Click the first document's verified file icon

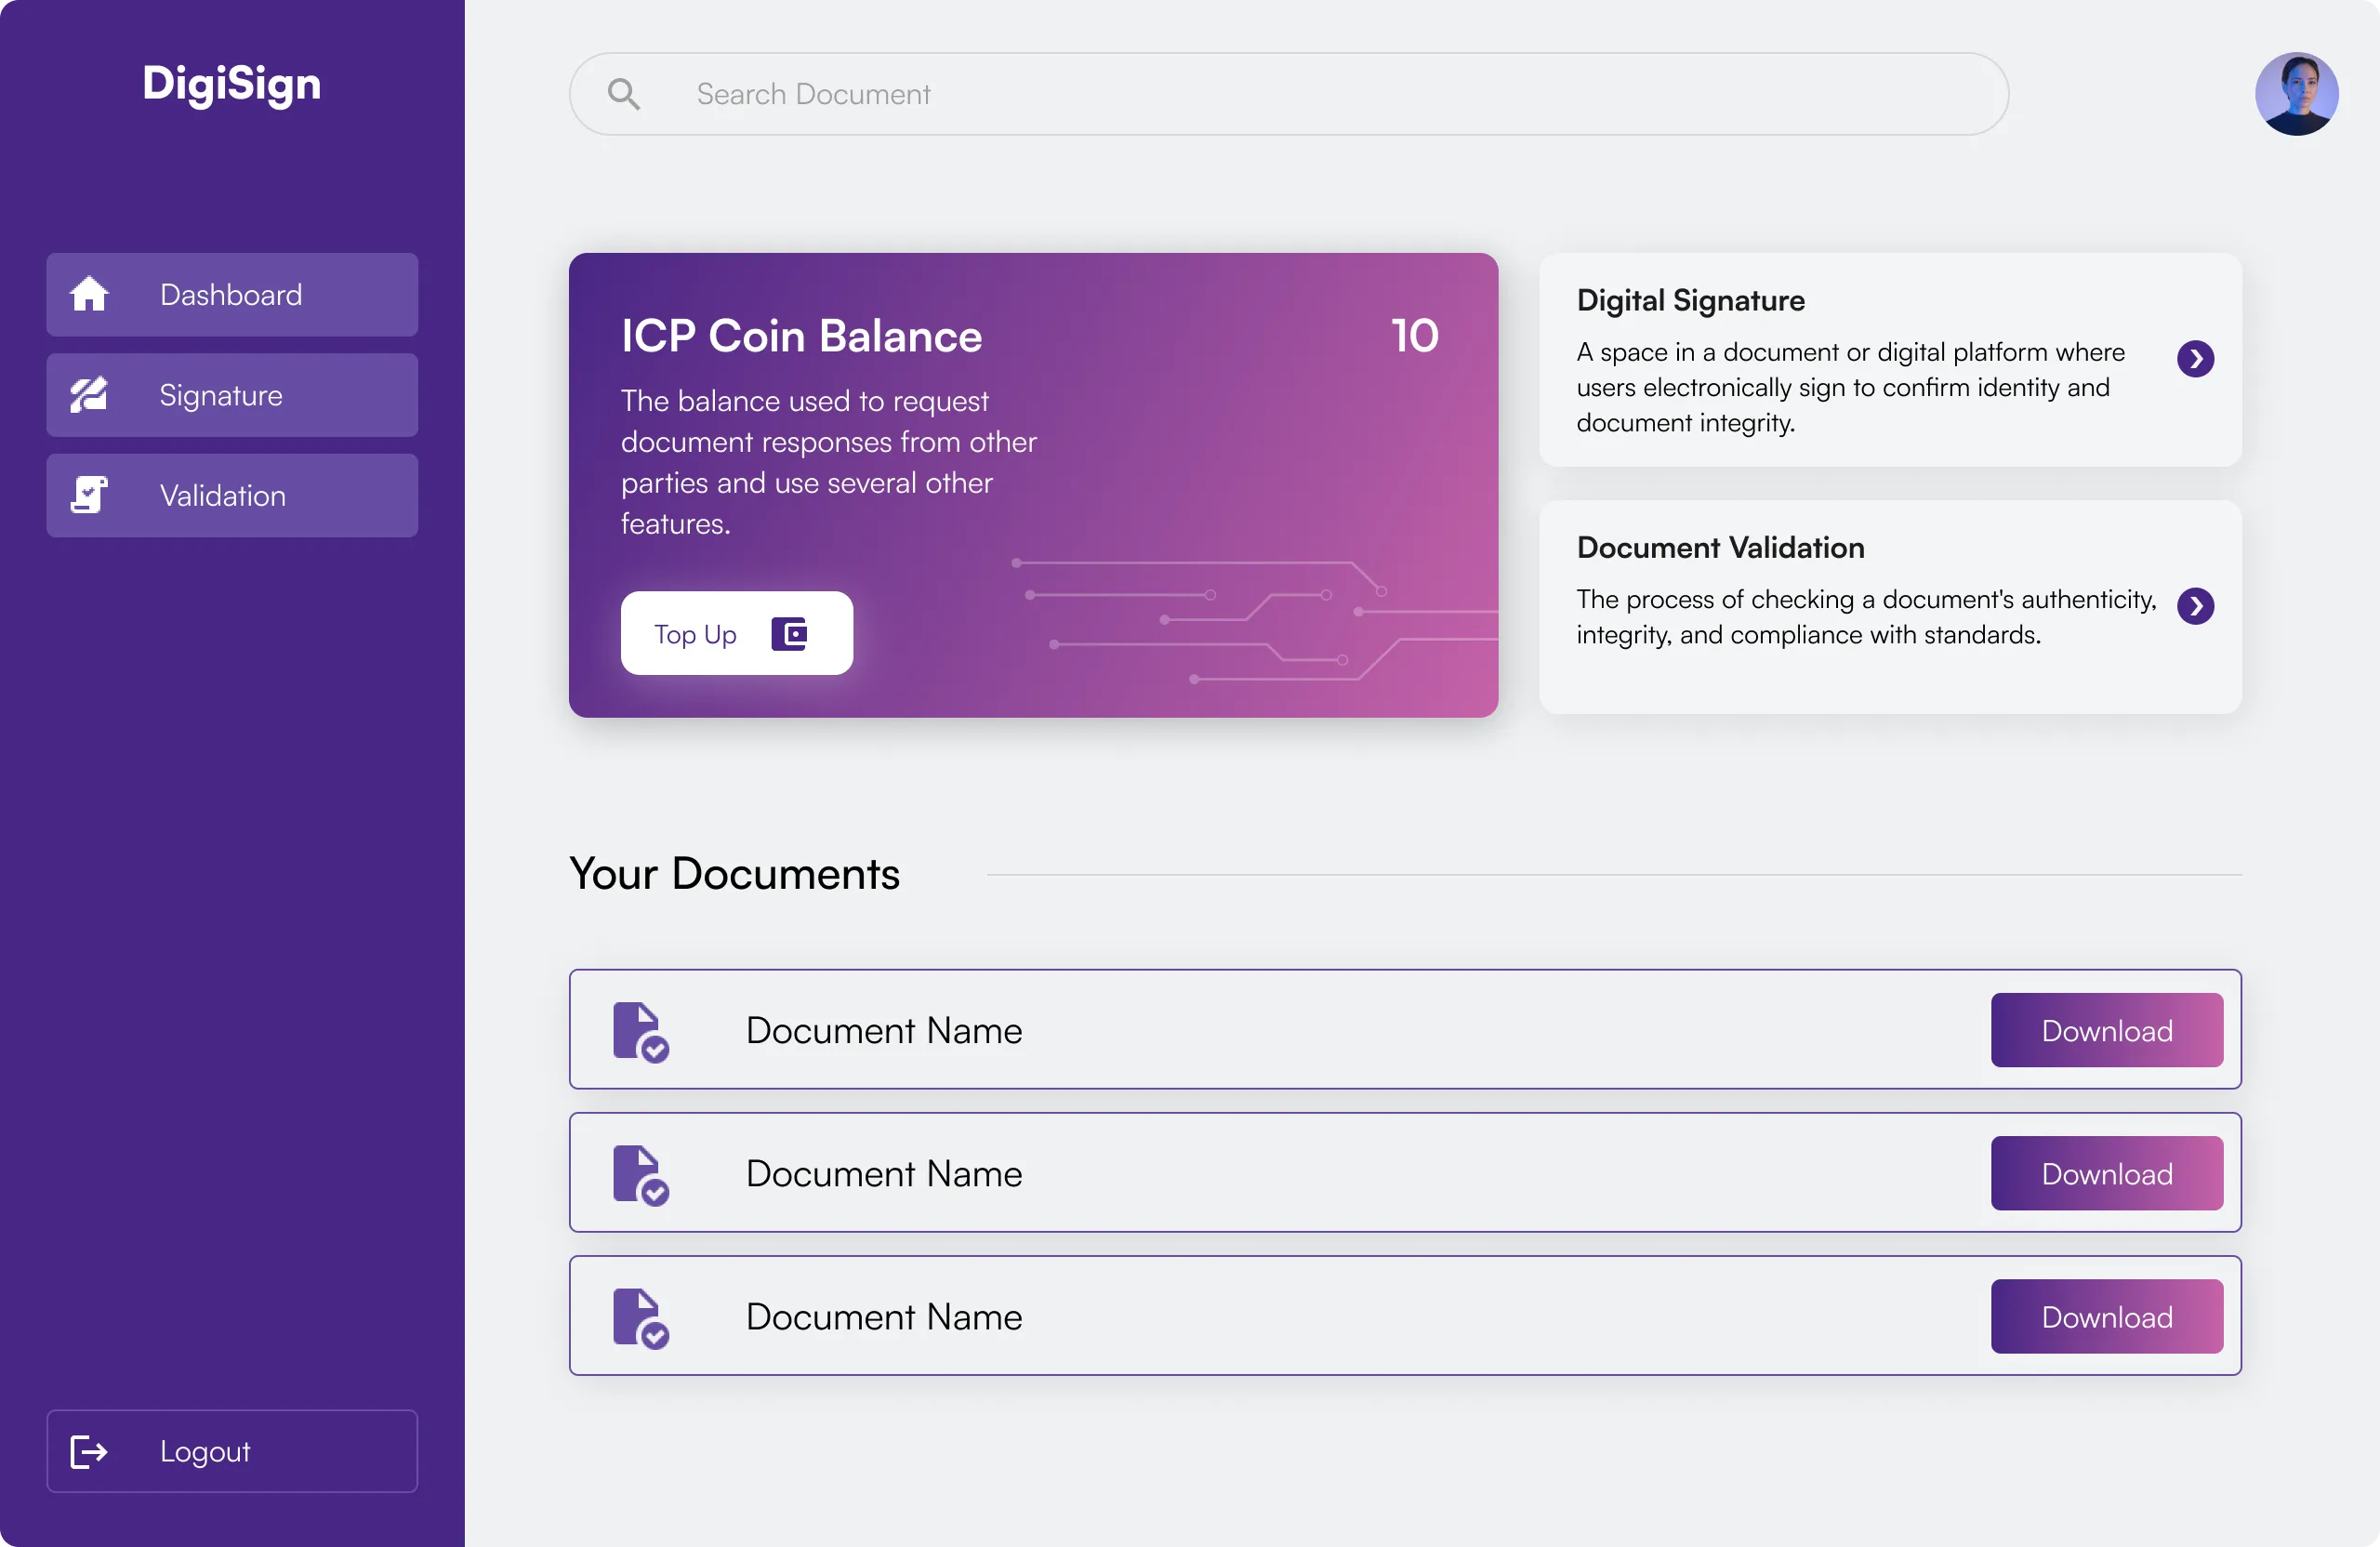point(640,1031)
